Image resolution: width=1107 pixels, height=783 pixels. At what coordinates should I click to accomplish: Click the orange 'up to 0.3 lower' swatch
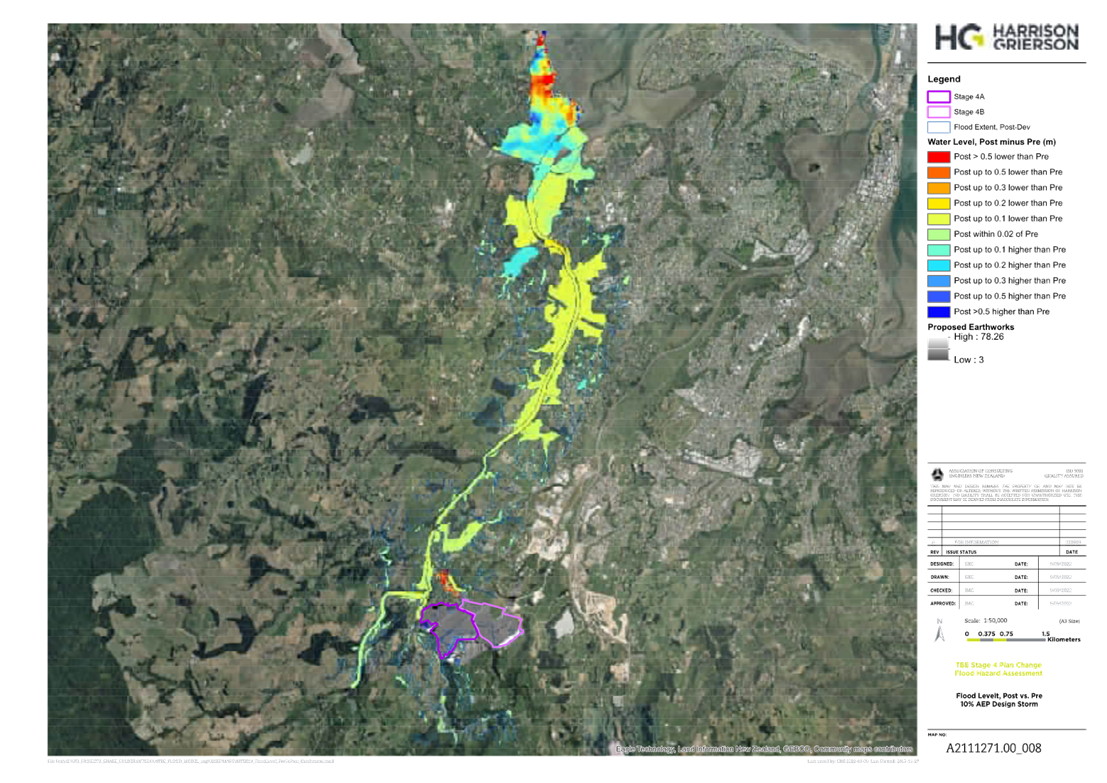coord(939,188)
